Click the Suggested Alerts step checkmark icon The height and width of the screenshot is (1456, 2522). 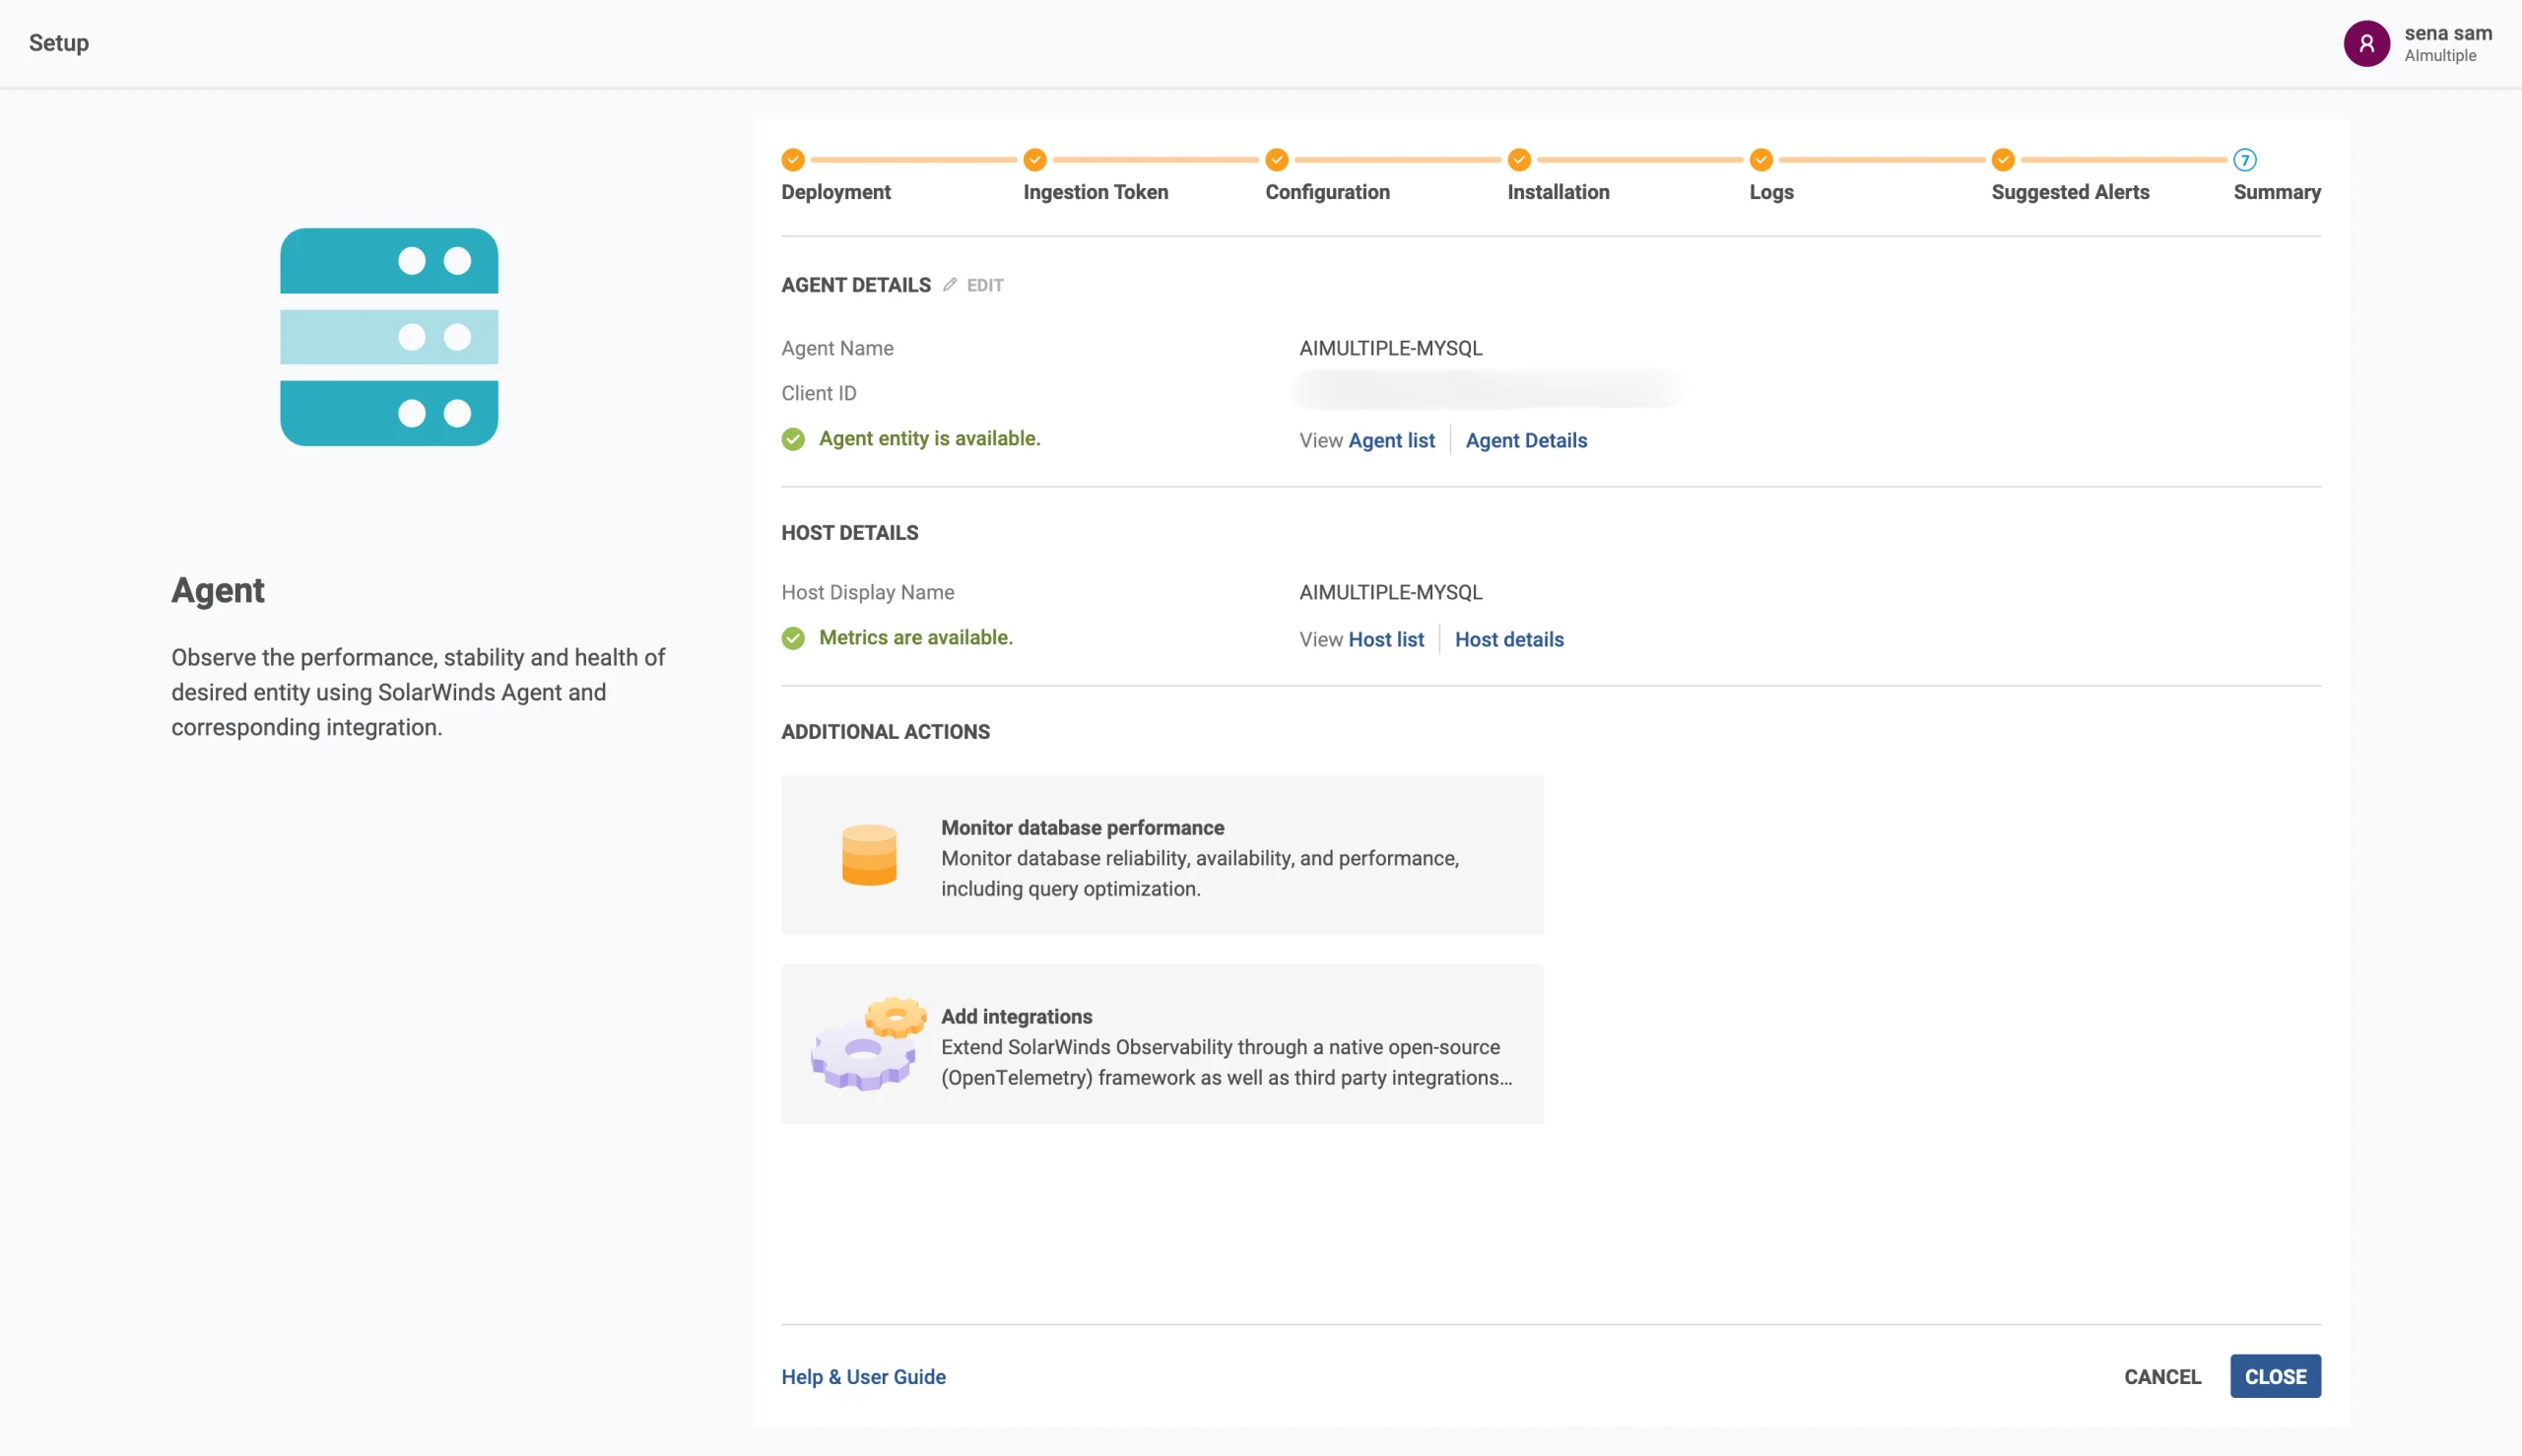pyautogui.click(x=2003, y=160)
